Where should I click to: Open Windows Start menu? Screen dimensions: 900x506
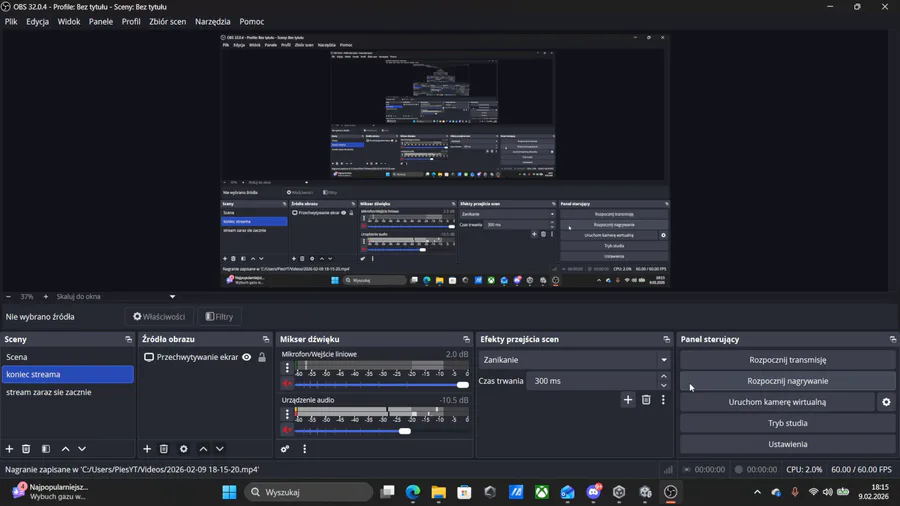(x=229, y=492)
